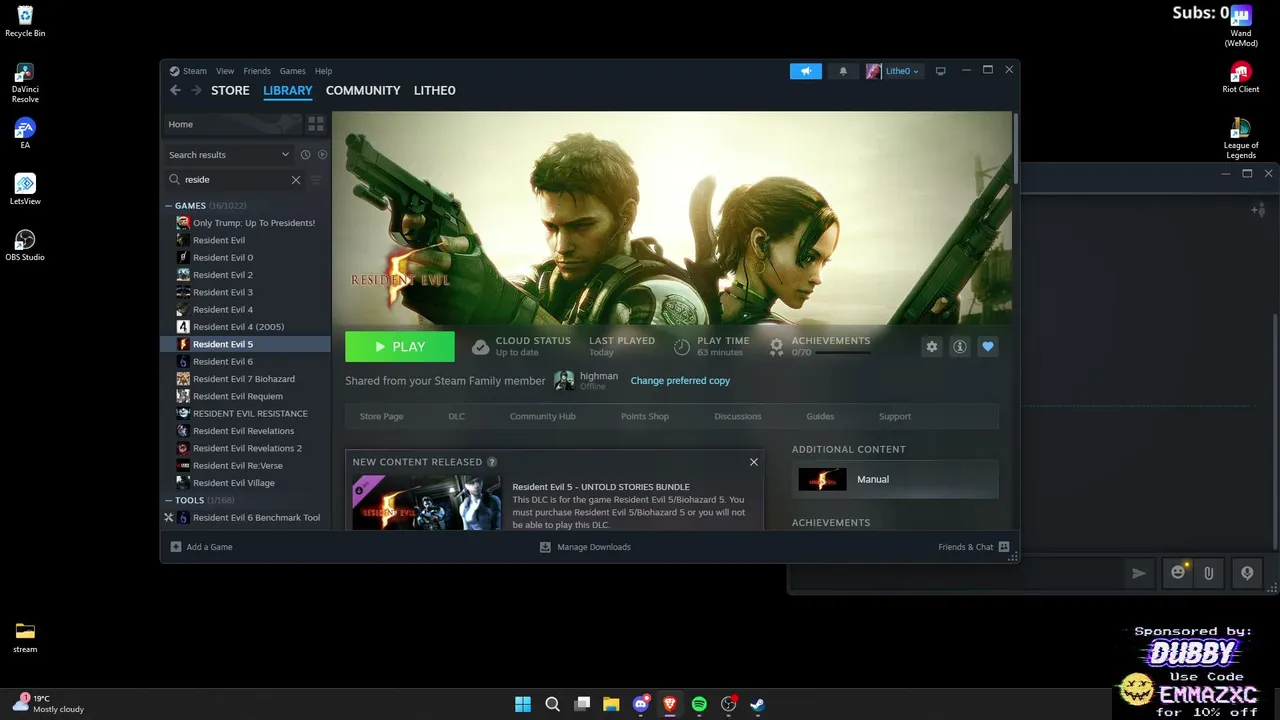Open the View menu
Image resolution: width=1280 pixels, height=720 pixels.
point(225,71)
